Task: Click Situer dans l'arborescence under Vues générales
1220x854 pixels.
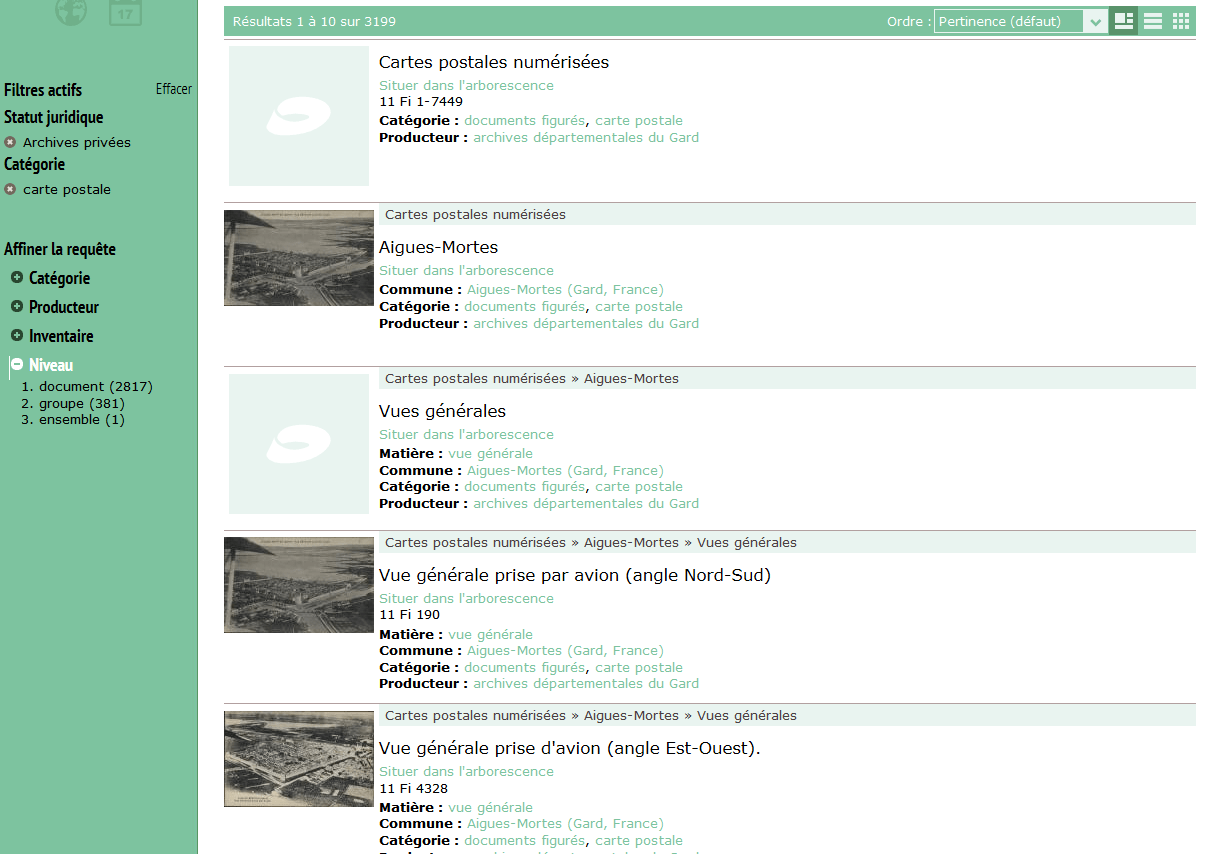Action: point(466,435)
